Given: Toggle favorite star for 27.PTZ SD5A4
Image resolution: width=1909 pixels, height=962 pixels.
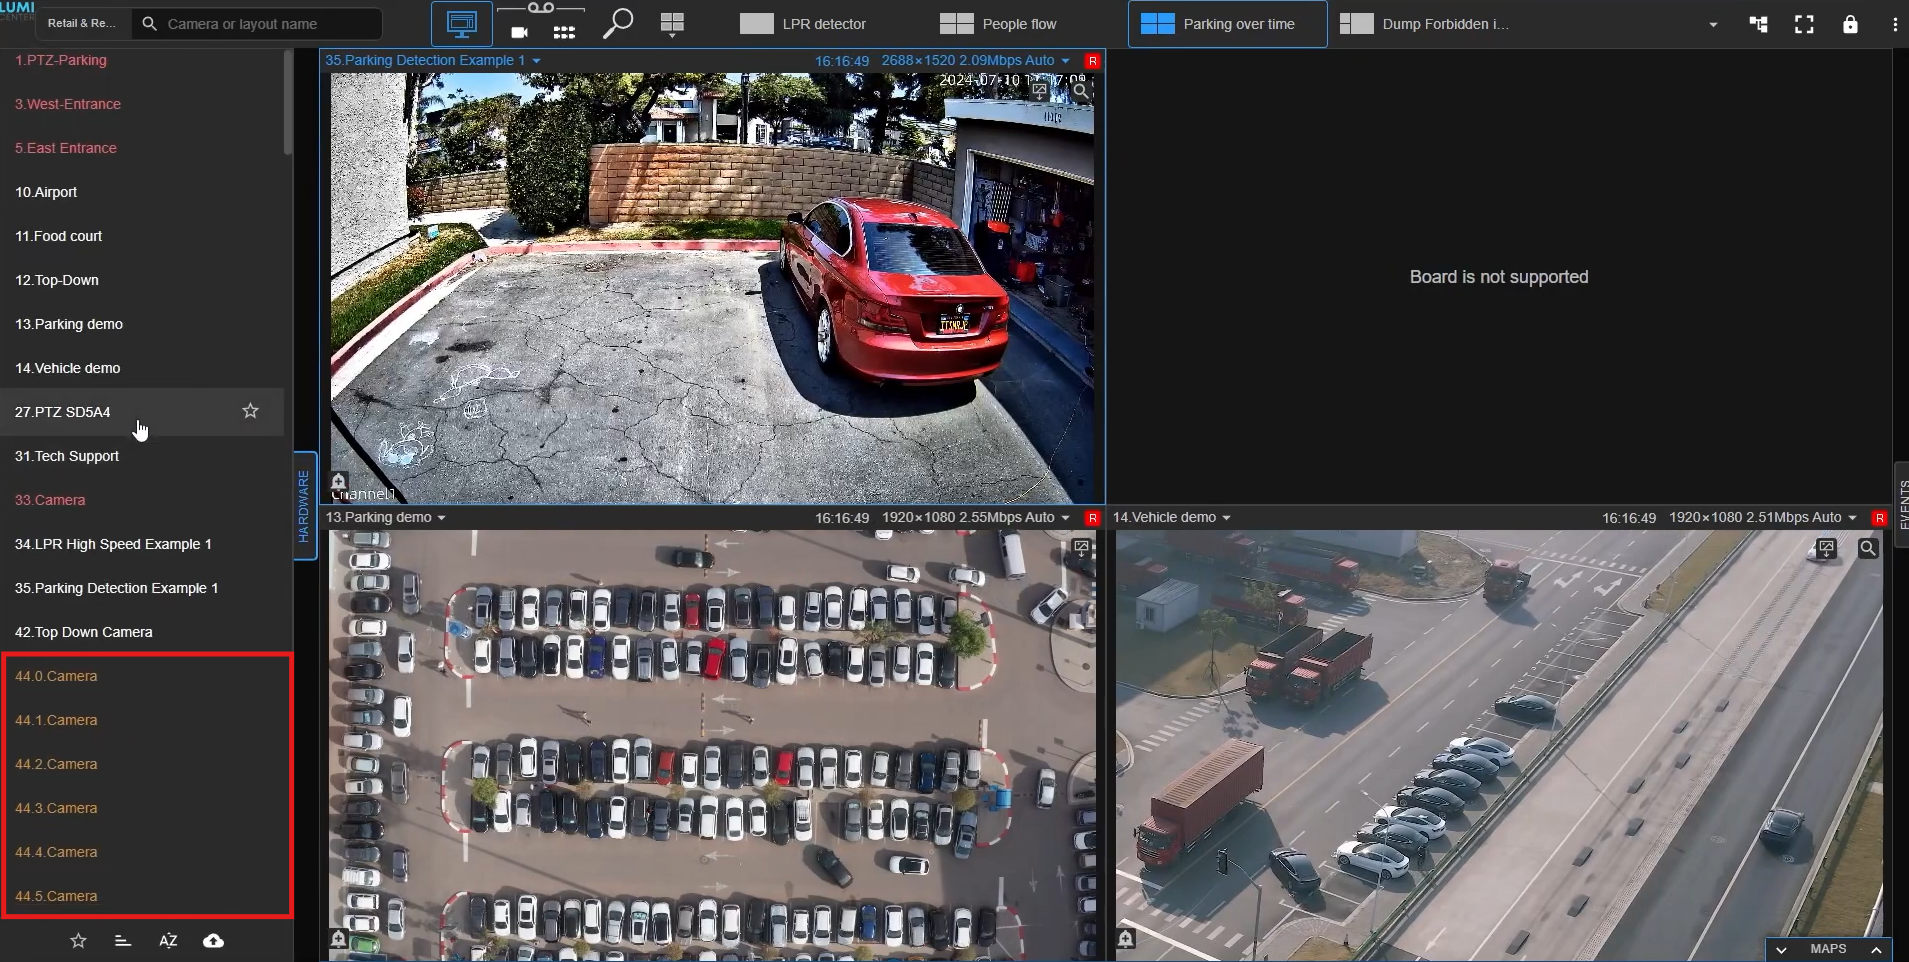Looking at the screenshot, I should tap(250, 411).
